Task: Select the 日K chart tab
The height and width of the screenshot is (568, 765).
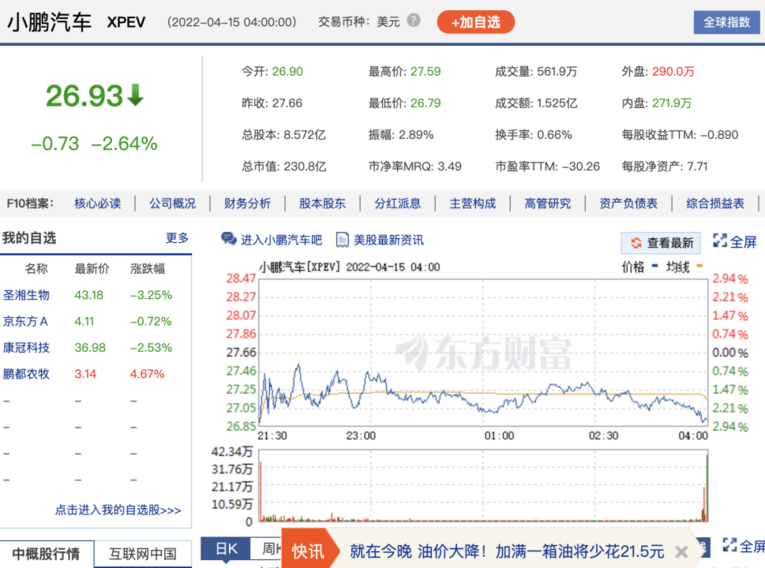Action: click(x=226, y=549)
